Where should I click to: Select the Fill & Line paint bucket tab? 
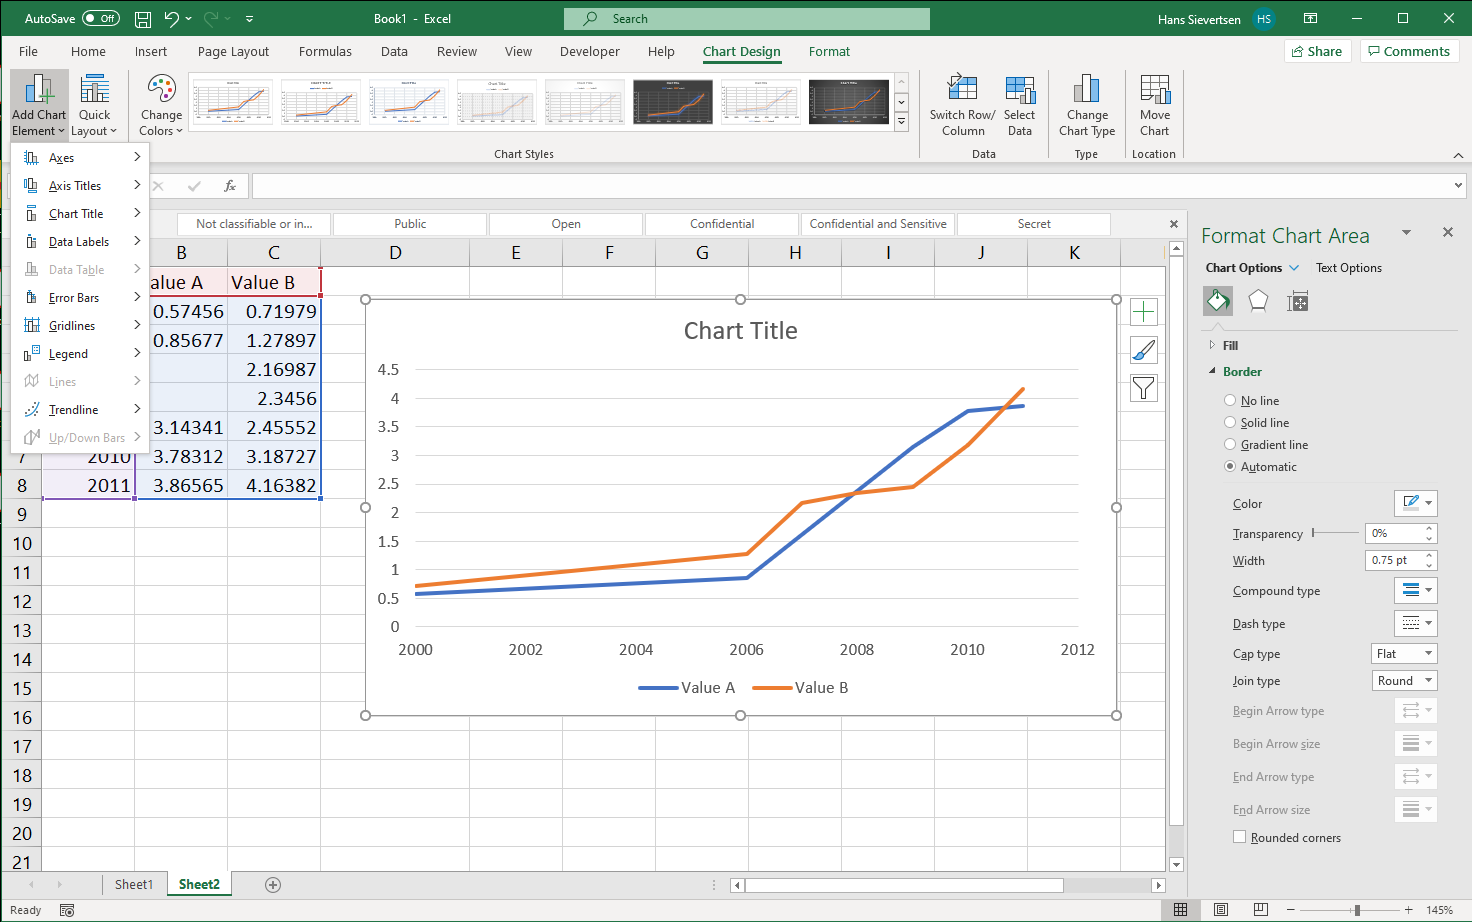(1218, 301)
